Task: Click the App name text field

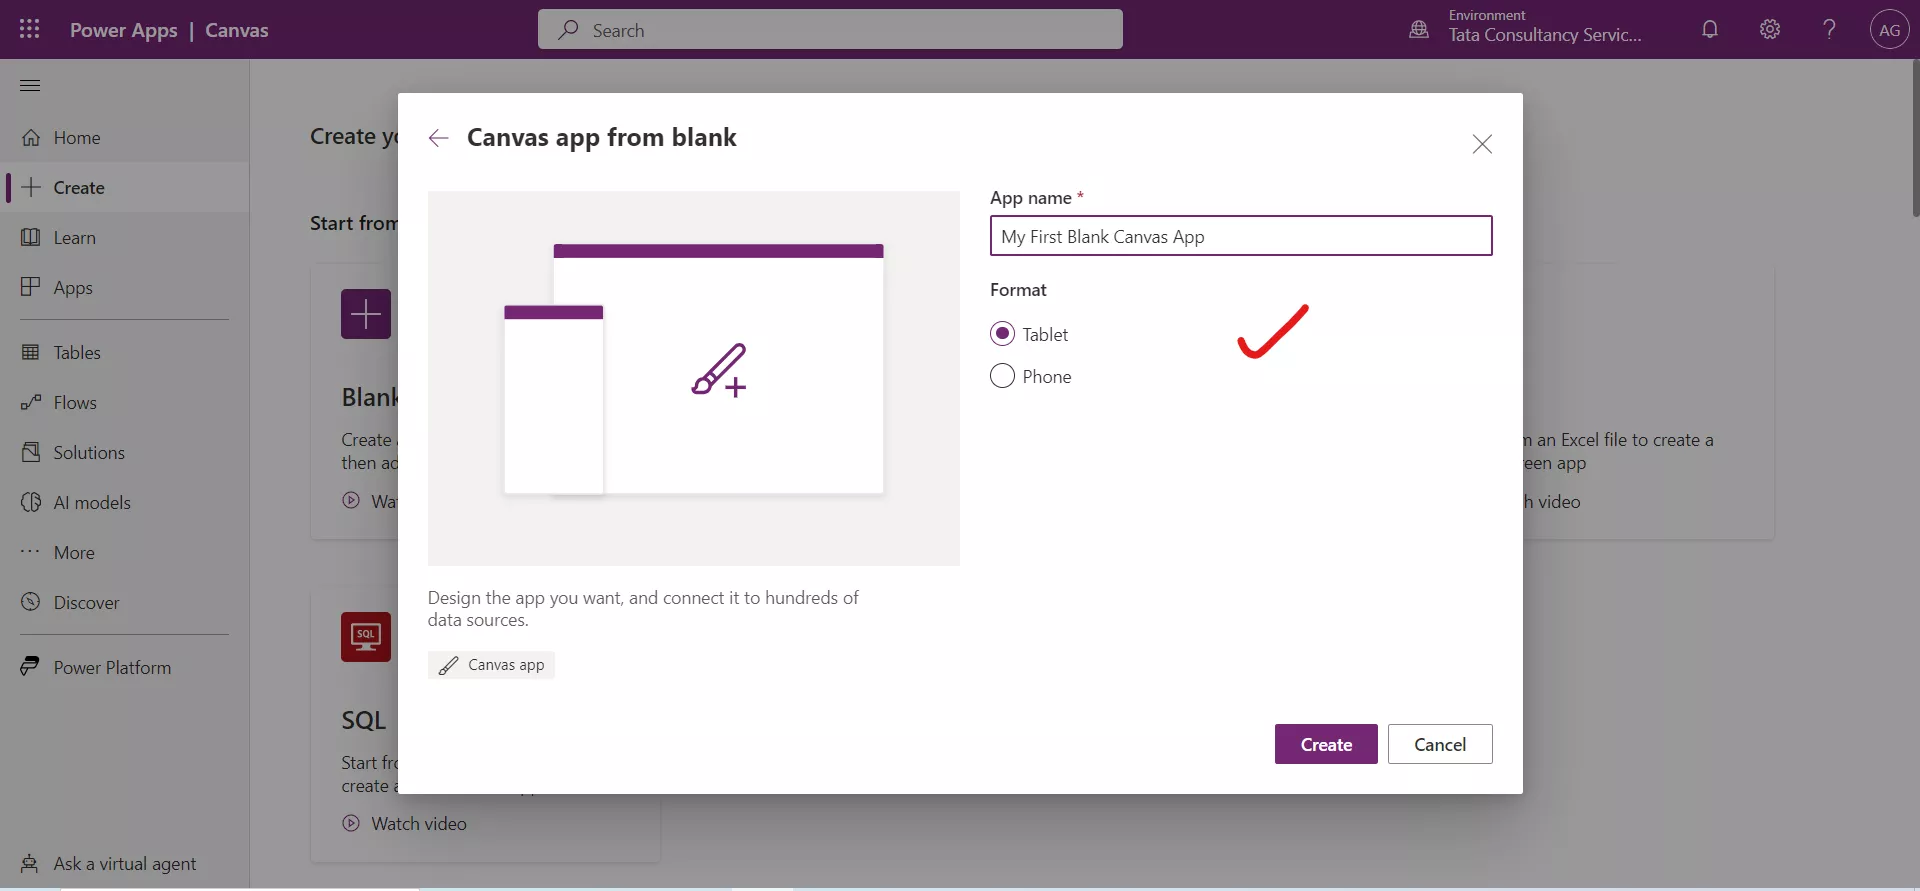Action: [x=1241, y=236]
